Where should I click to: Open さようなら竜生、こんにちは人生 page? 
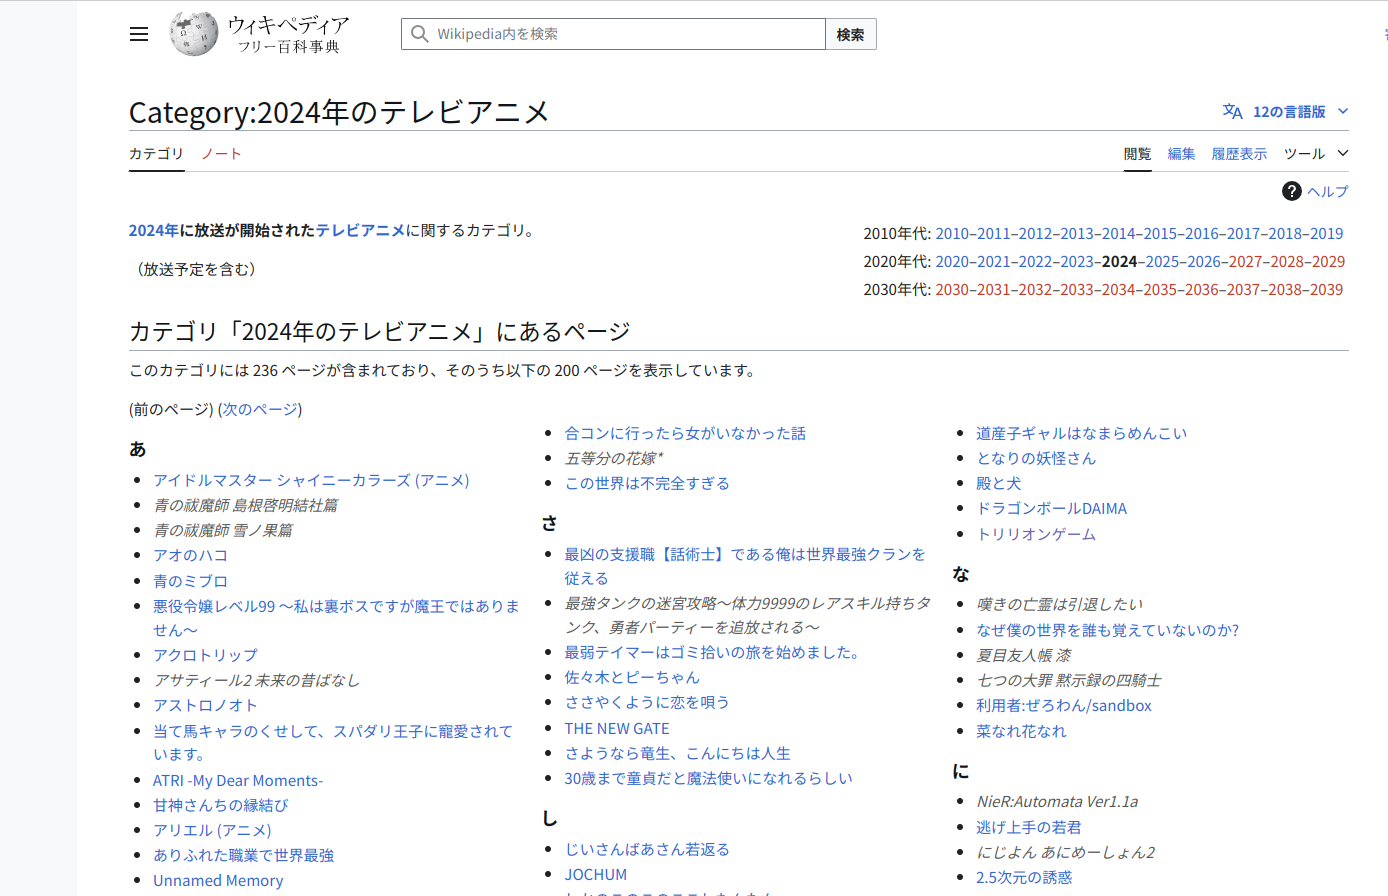677,753
